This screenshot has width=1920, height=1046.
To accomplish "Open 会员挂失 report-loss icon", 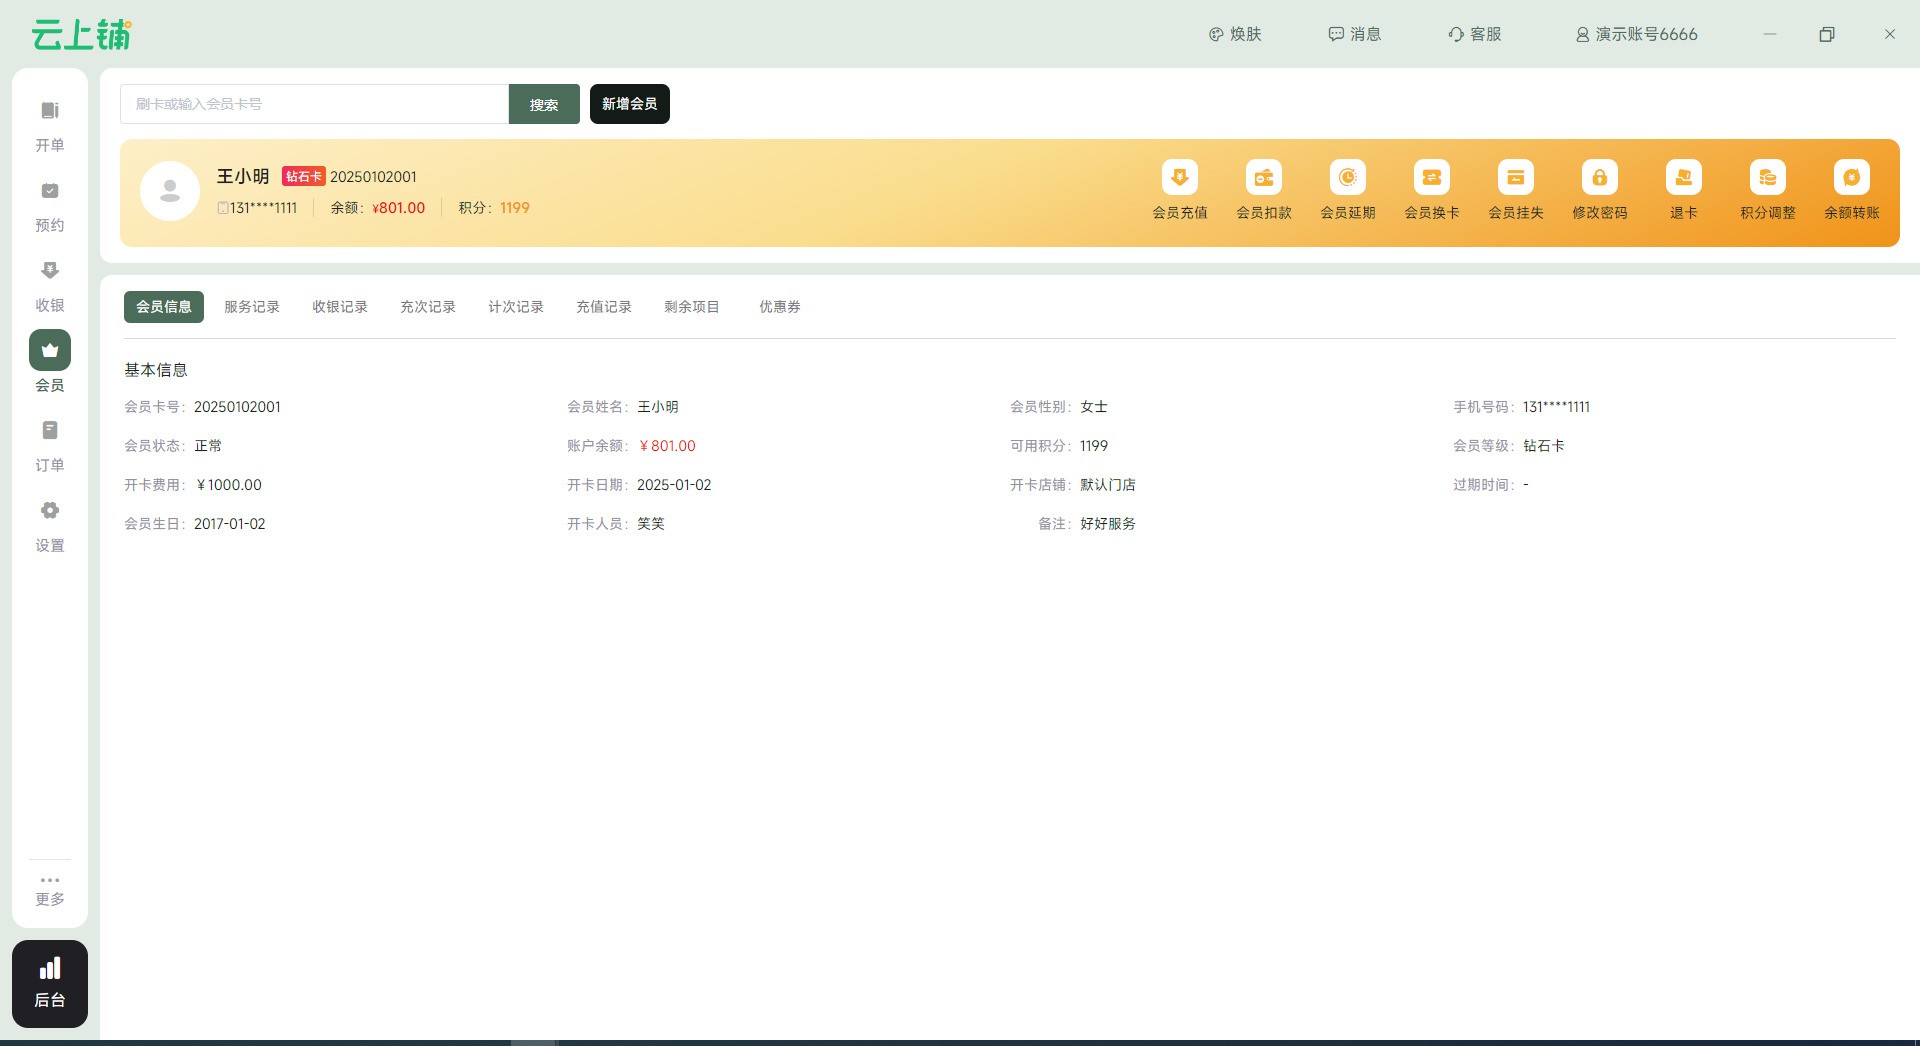I will 1515,178.
